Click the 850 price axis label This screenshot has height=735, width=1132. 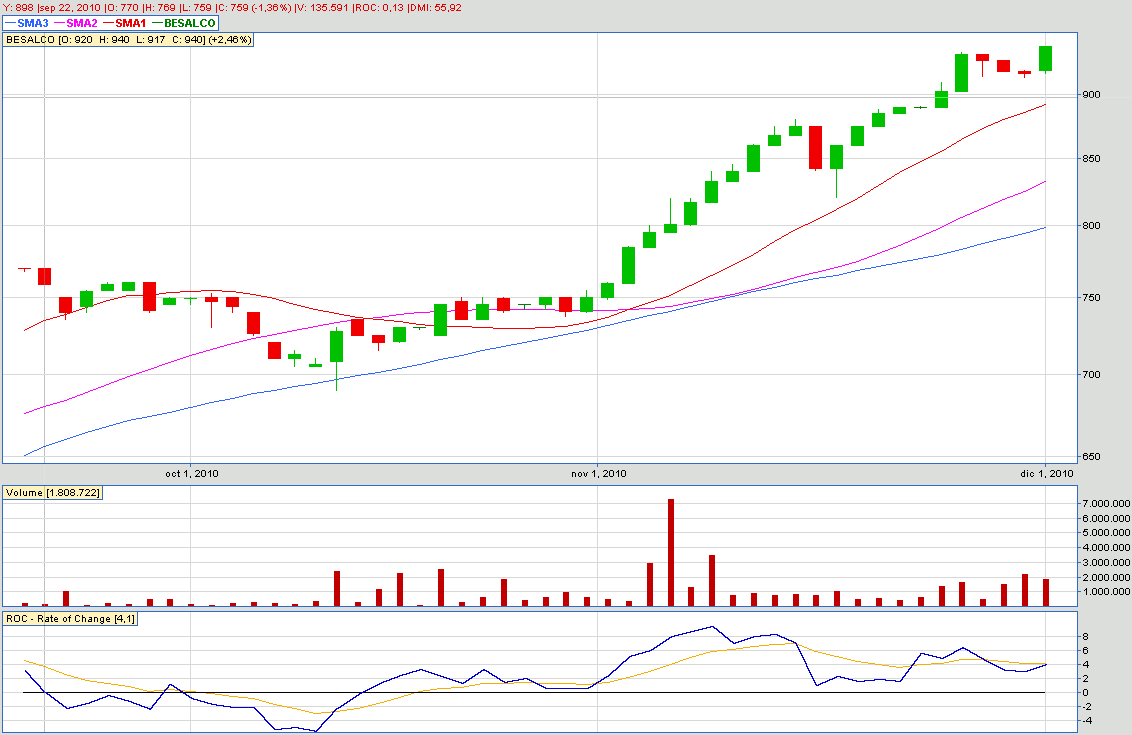(x=1091, y=159)
